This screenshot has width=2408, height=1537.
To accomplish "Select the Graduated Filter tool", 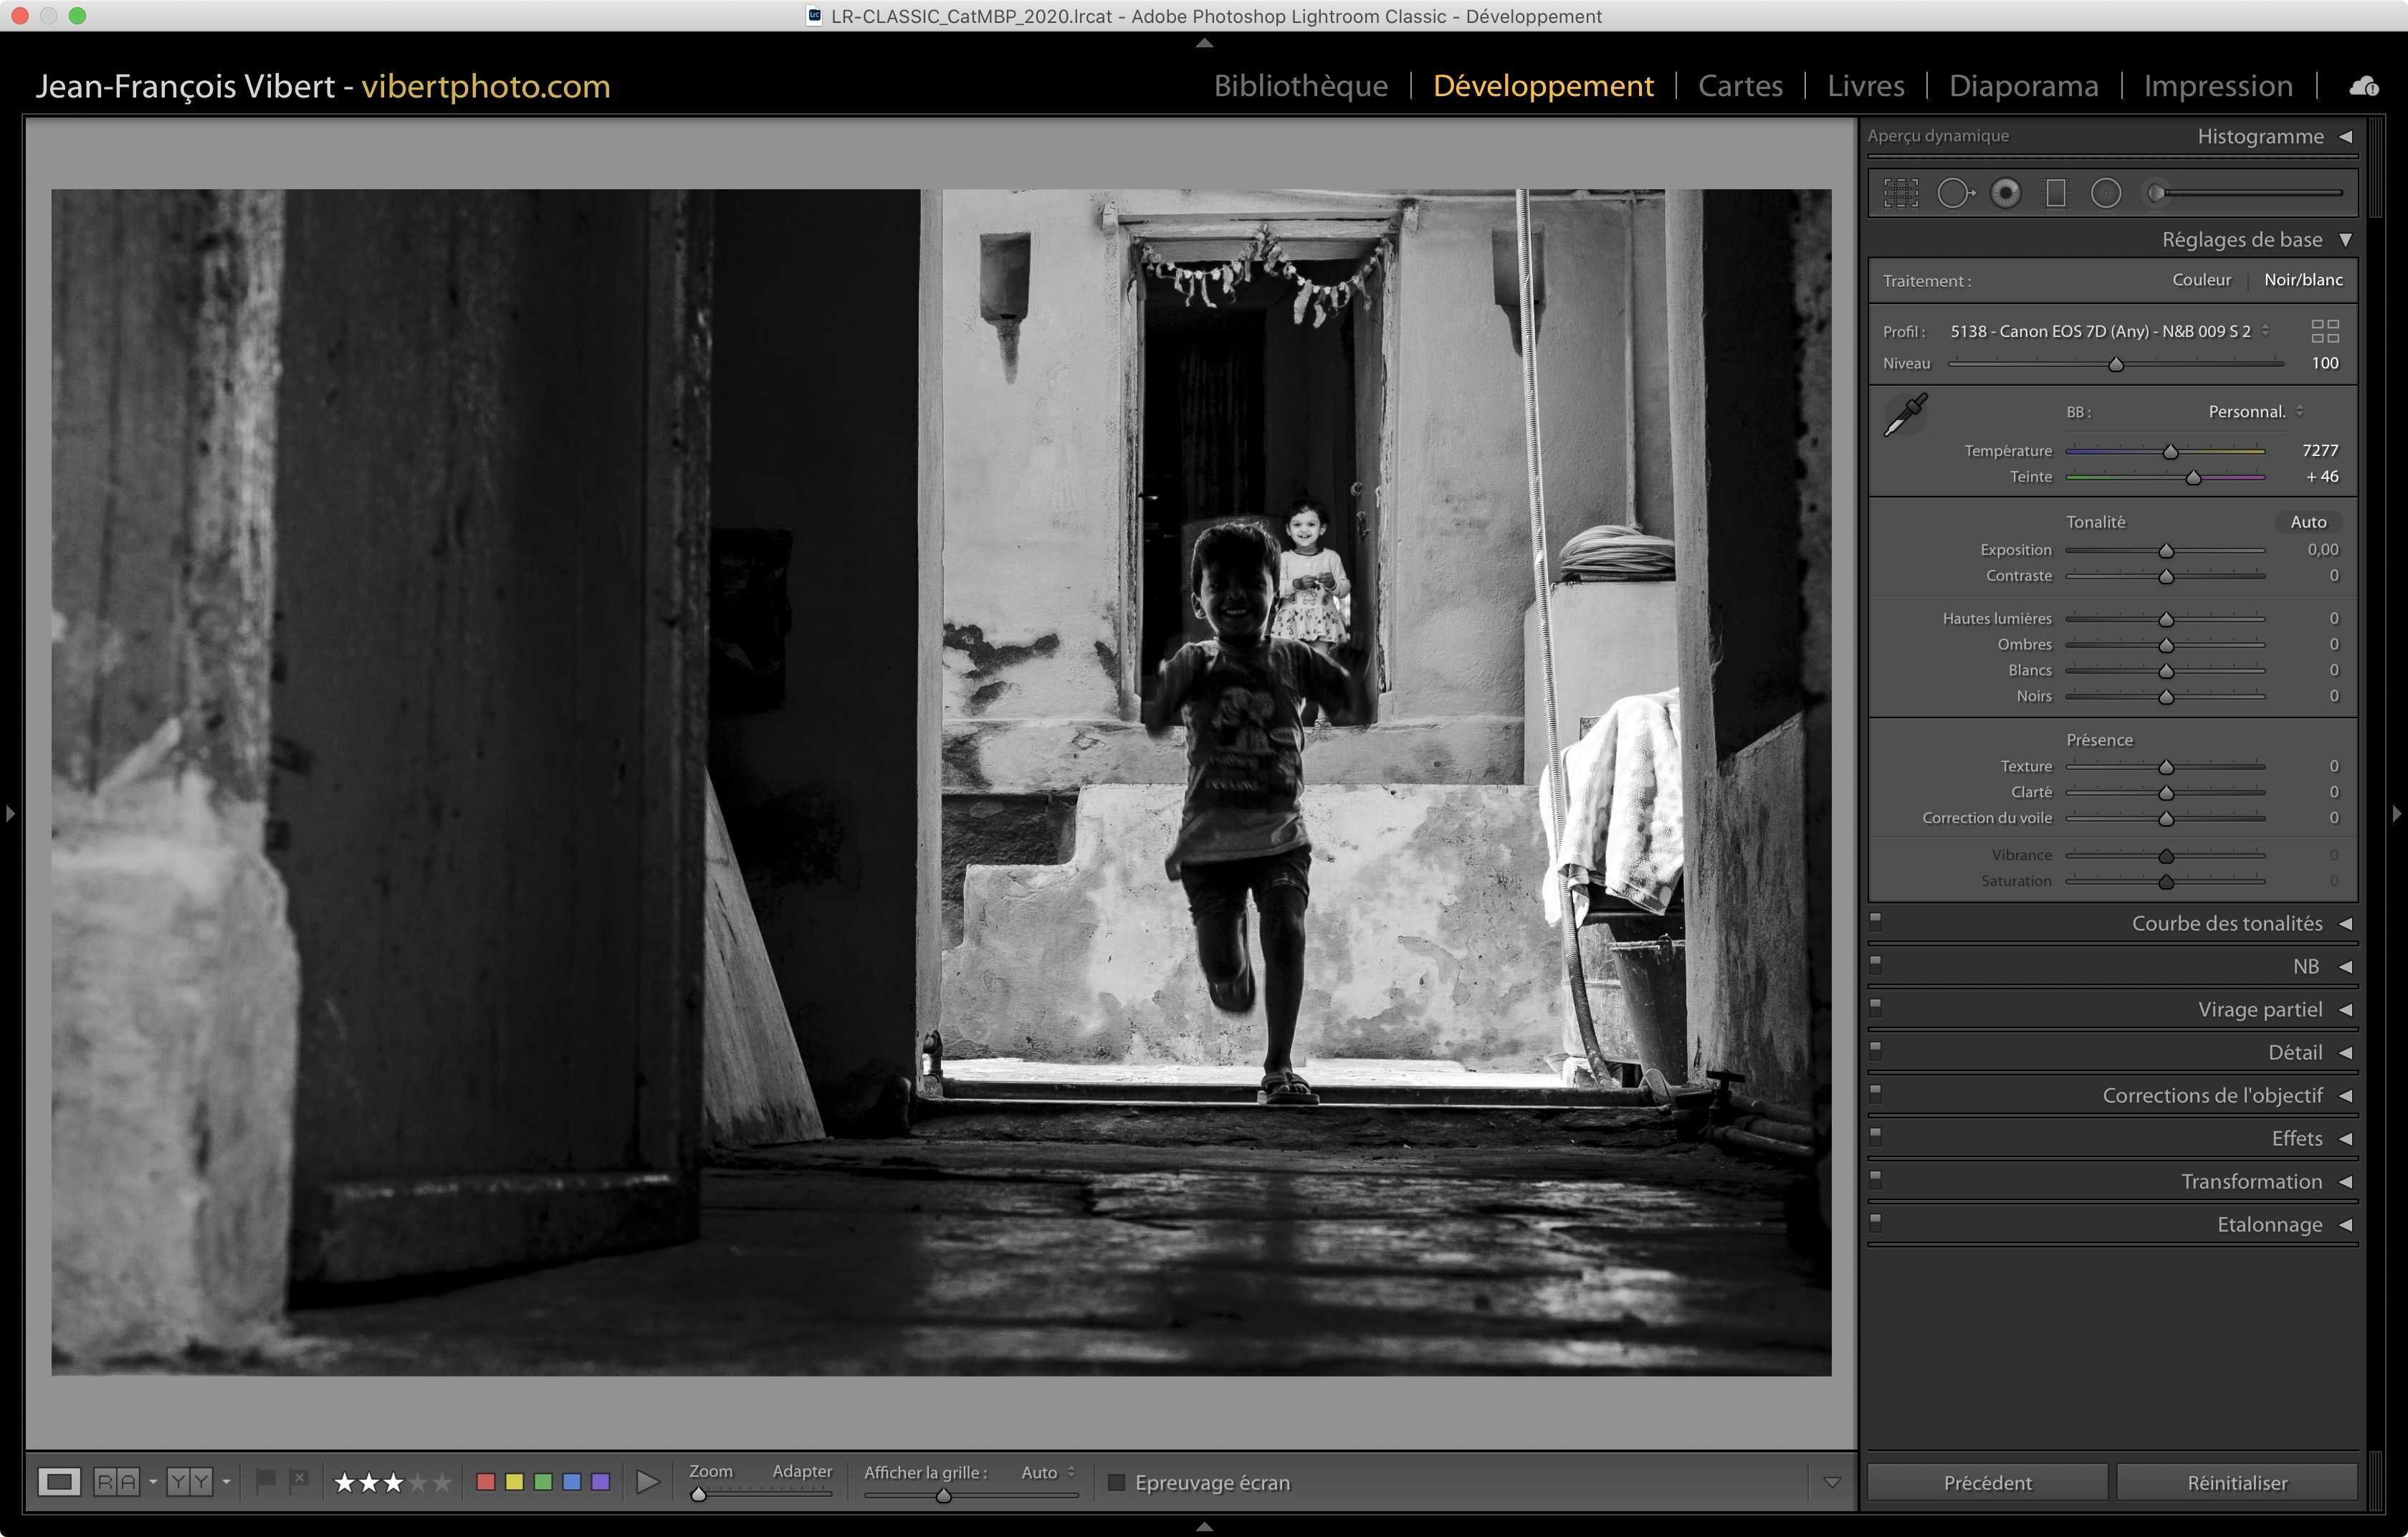I will (x=2056, y=193).
